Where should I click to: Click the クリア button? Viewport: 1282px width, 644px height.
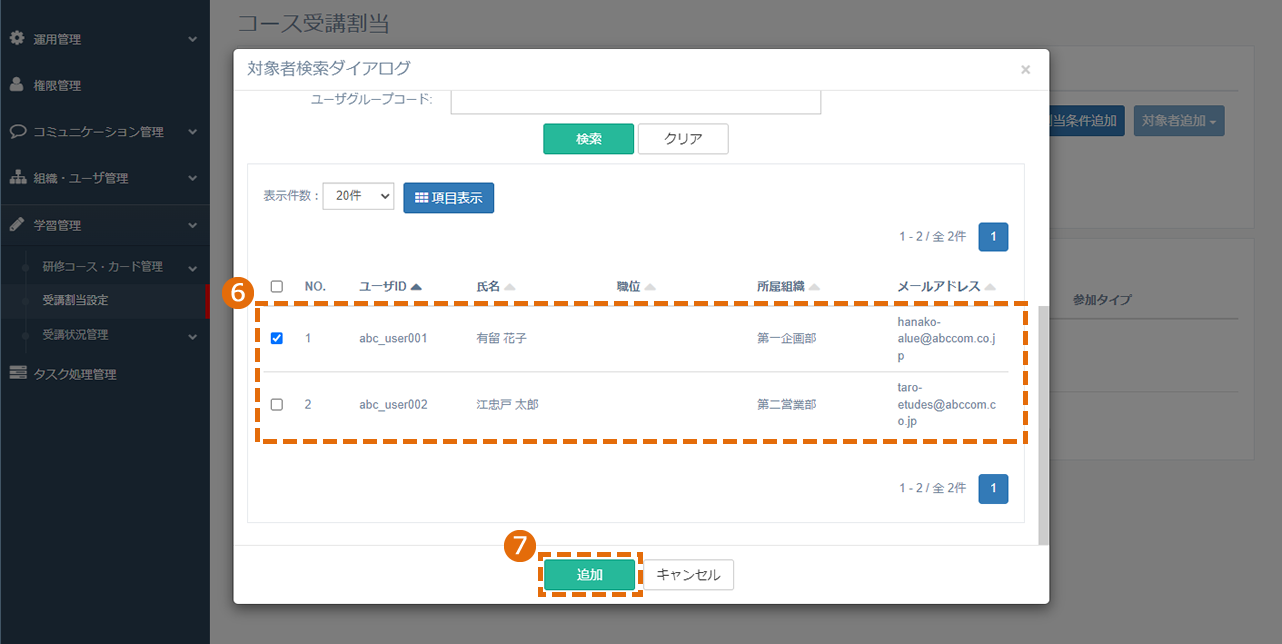(683, 139)
